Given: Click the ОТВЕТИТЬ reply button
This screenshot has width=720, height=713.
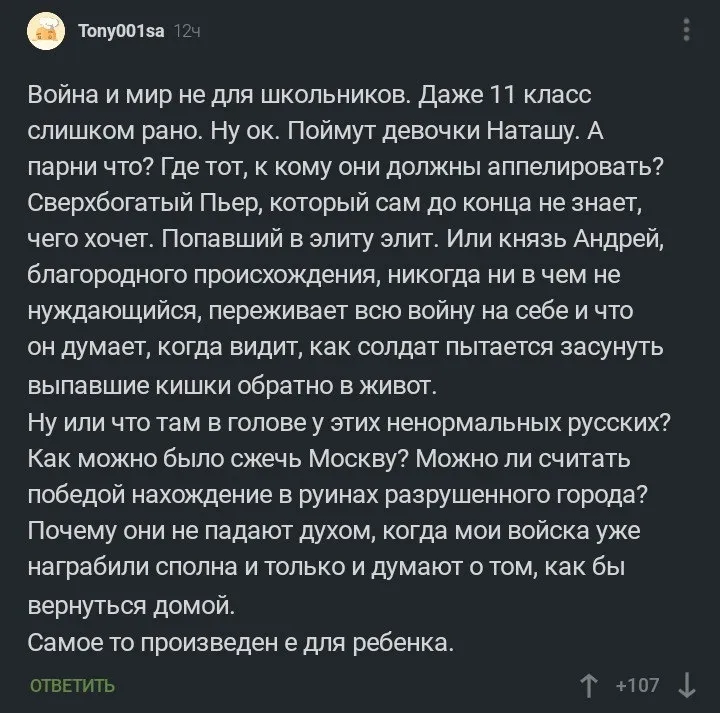Looking at the screenshot, I should click(72, 686).
